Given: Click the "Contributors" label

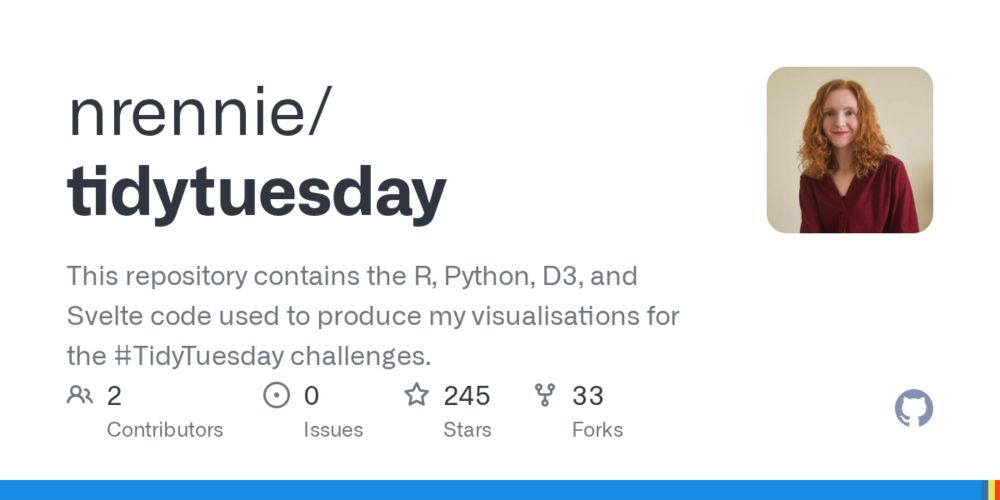Looking at the screenshot, I should tap(165, 430).
